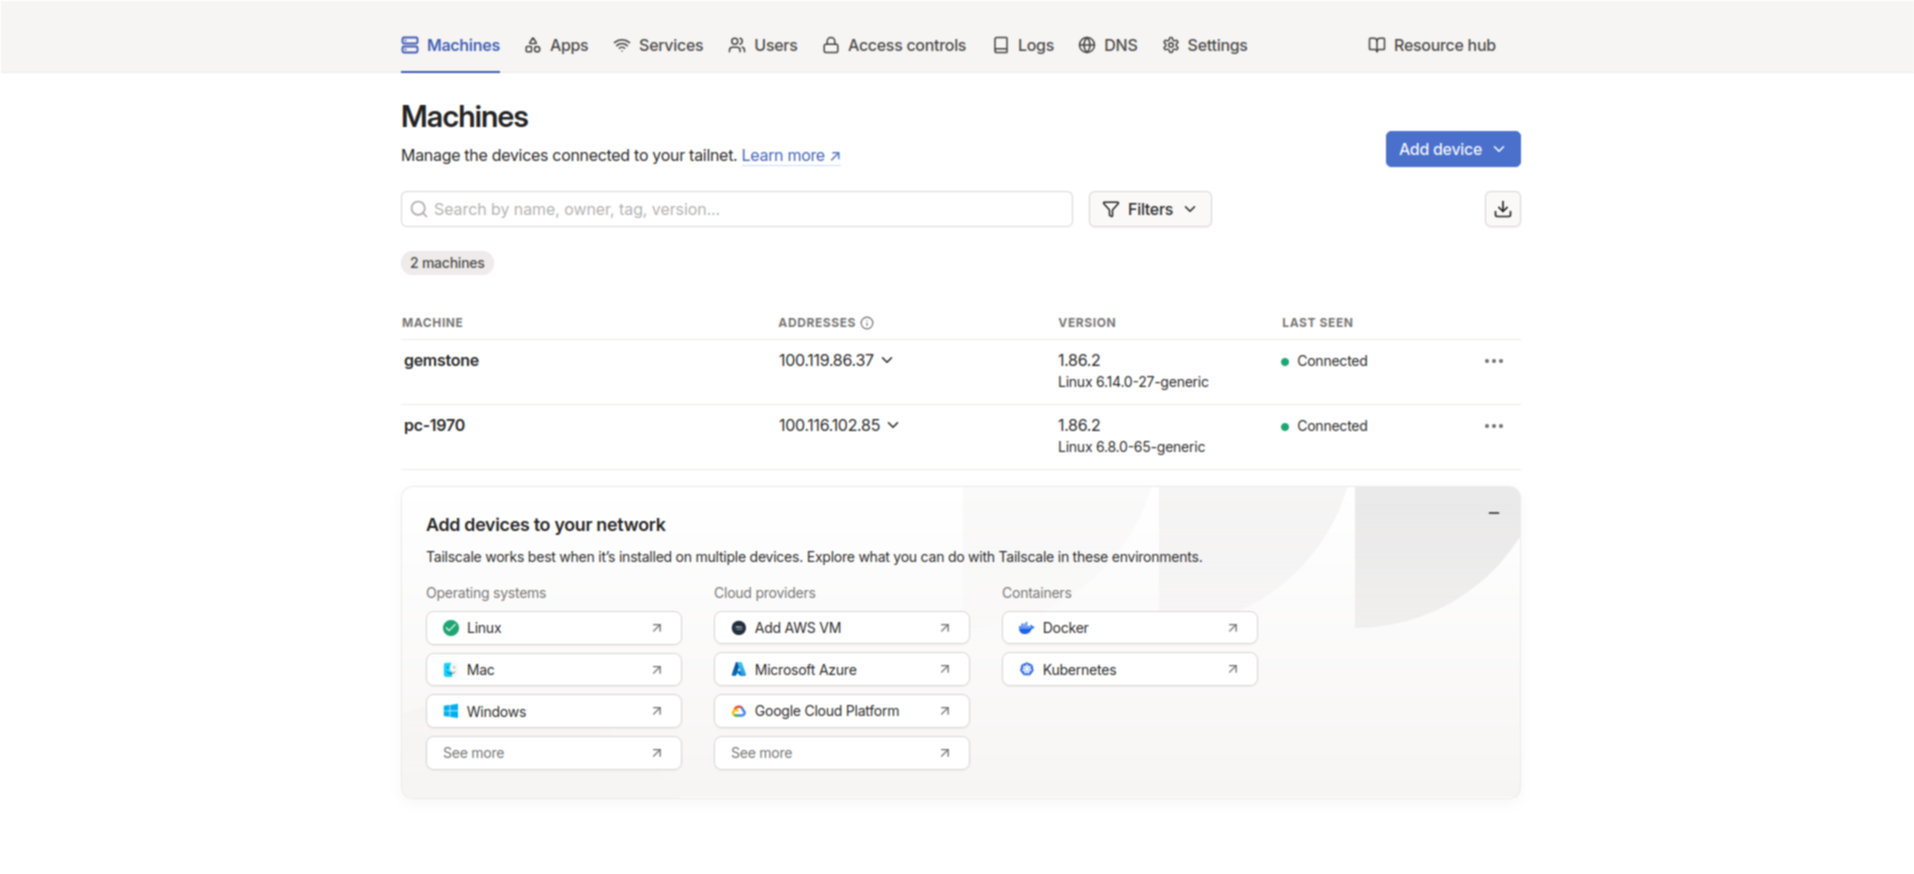Open the Microsoft Azure link
Image resolution: width=1914 pixels, height=874 pixels.
[842, 670]
